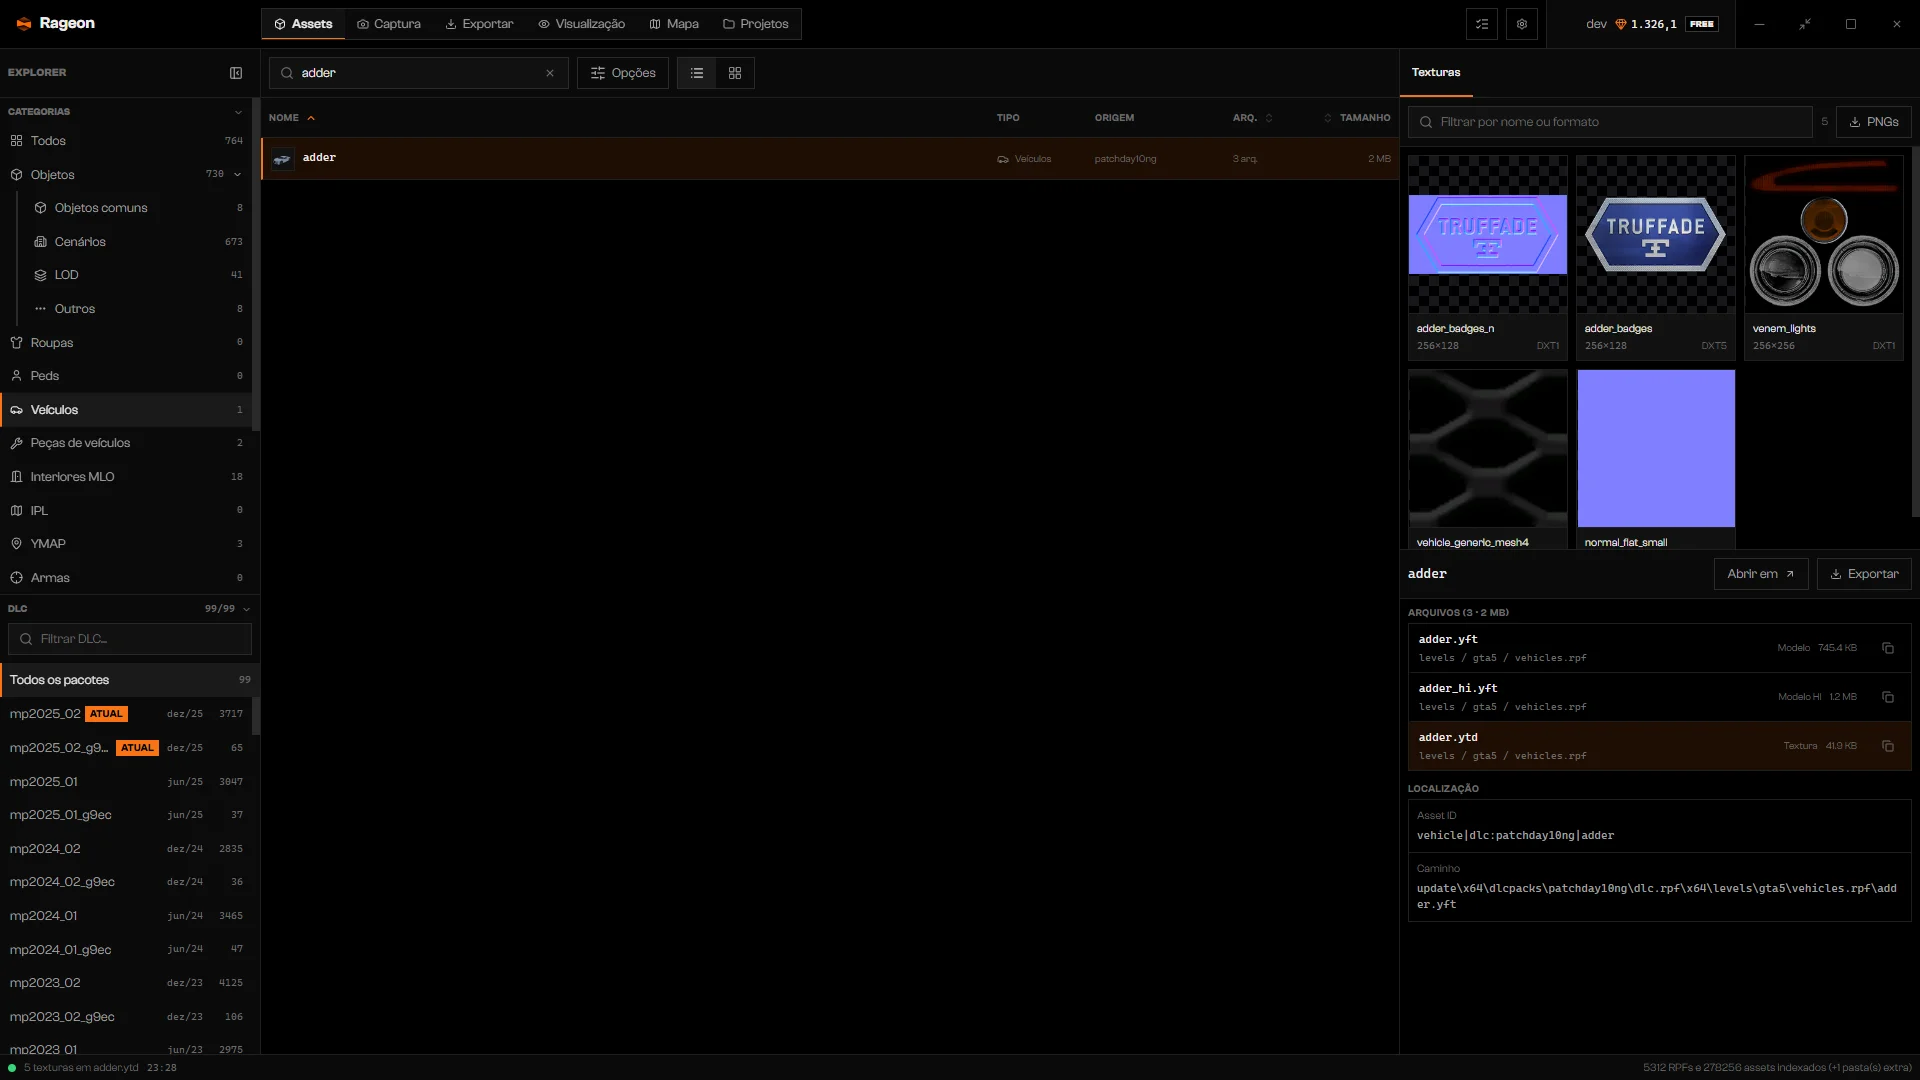1920x1080 pixels.
Task: Open the Assets tab
Action: pos(303,24)
